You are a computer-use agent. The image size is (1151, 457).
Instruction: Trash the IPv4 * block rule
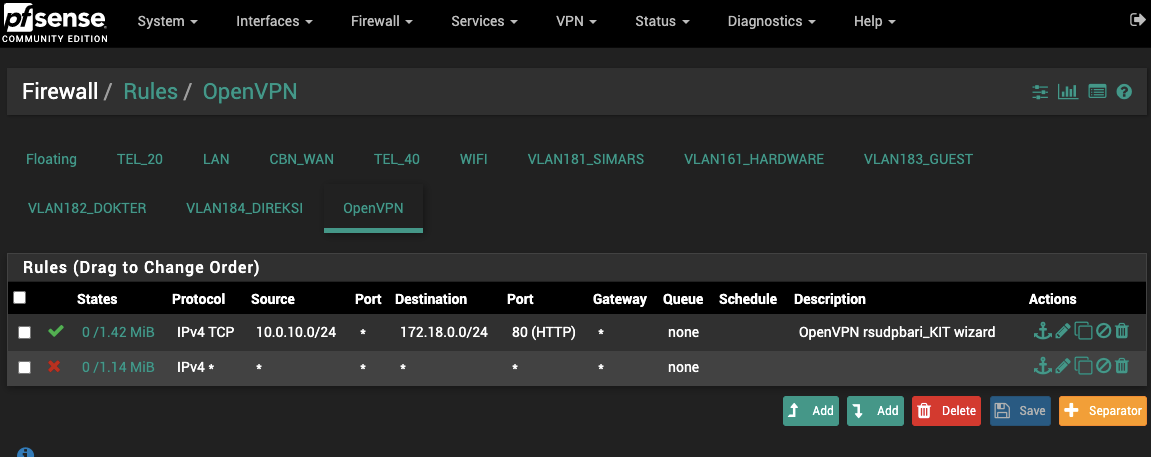(x=1122, y=366)
